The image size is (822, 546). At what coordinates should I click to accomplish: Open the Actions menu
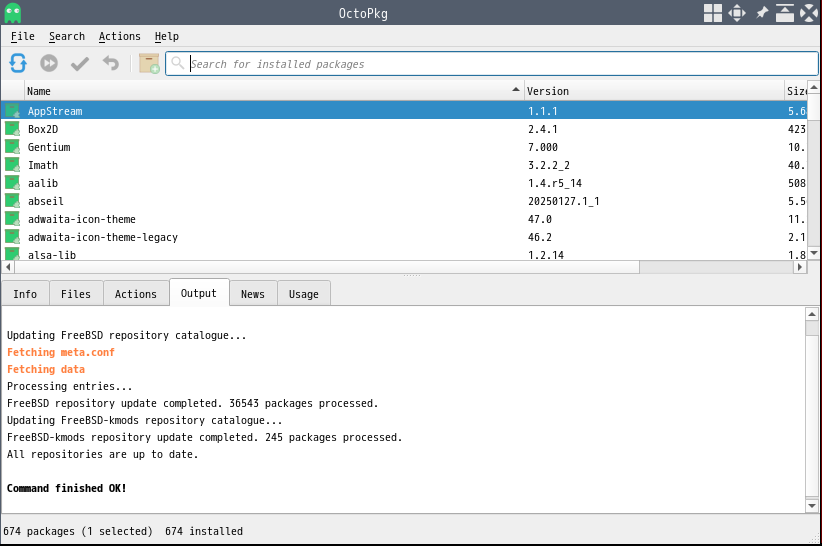coord(120,36)
